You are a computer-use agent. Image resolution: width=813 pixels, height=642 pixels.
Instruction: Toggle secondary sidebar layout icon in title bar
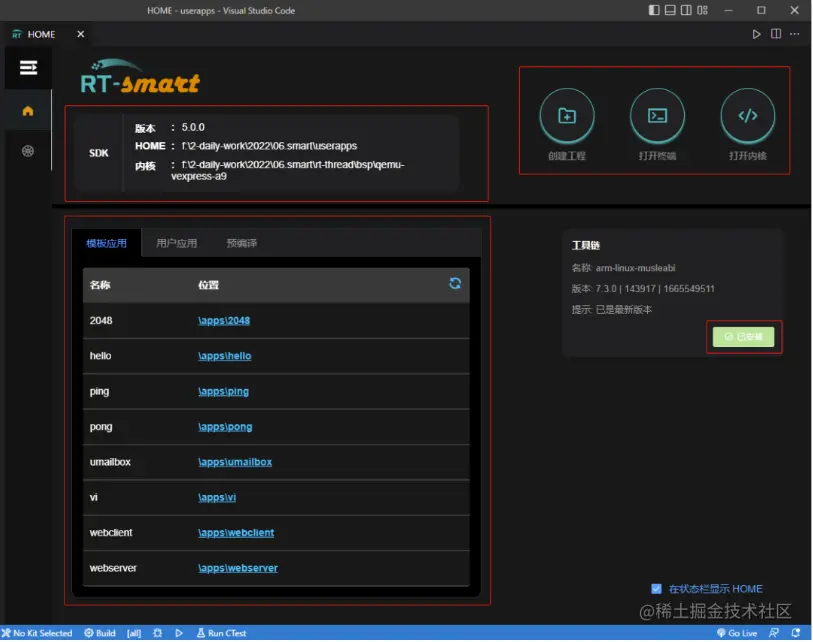tap(686, 10)
